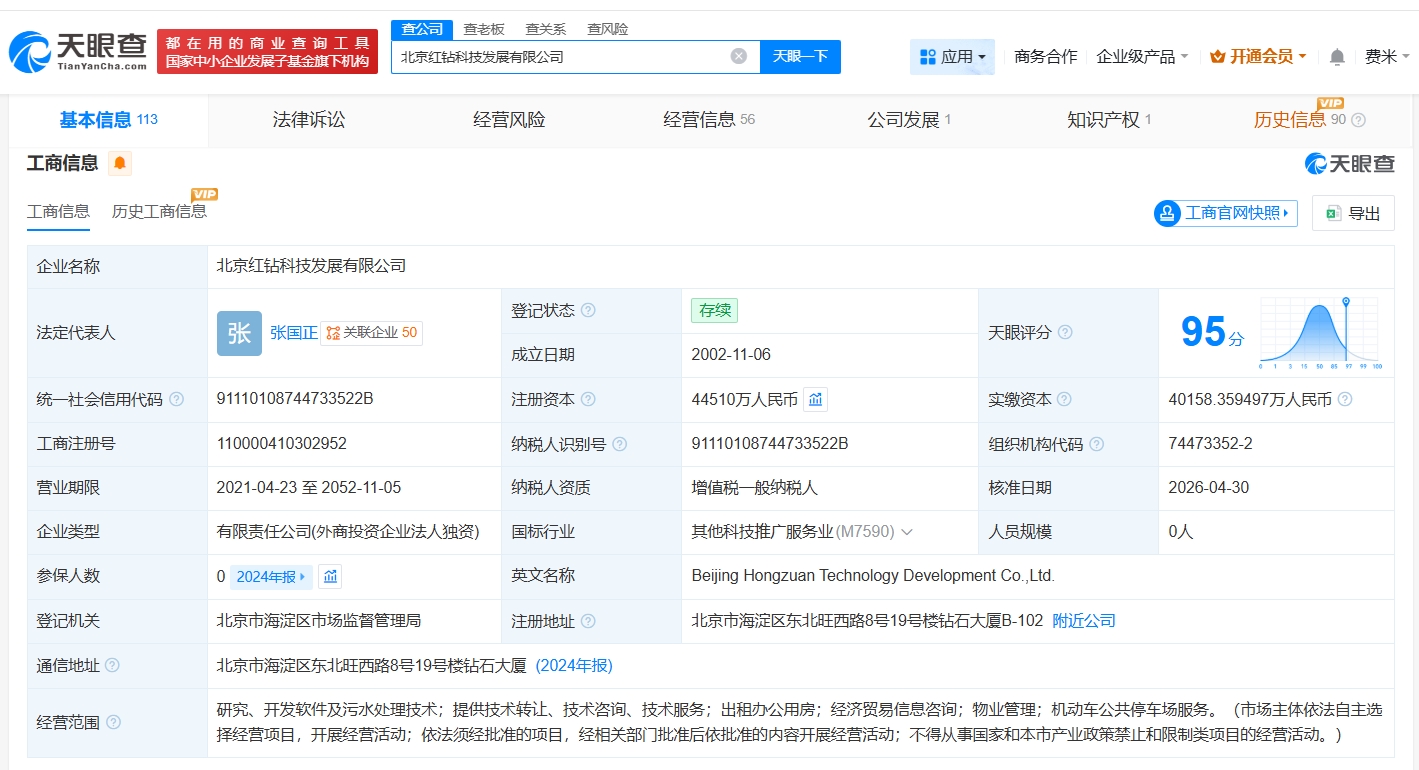This screenshot has width=1419, height=770.
Task: Click the 天眼一下 search button
Action: click(x=800, y=57)
